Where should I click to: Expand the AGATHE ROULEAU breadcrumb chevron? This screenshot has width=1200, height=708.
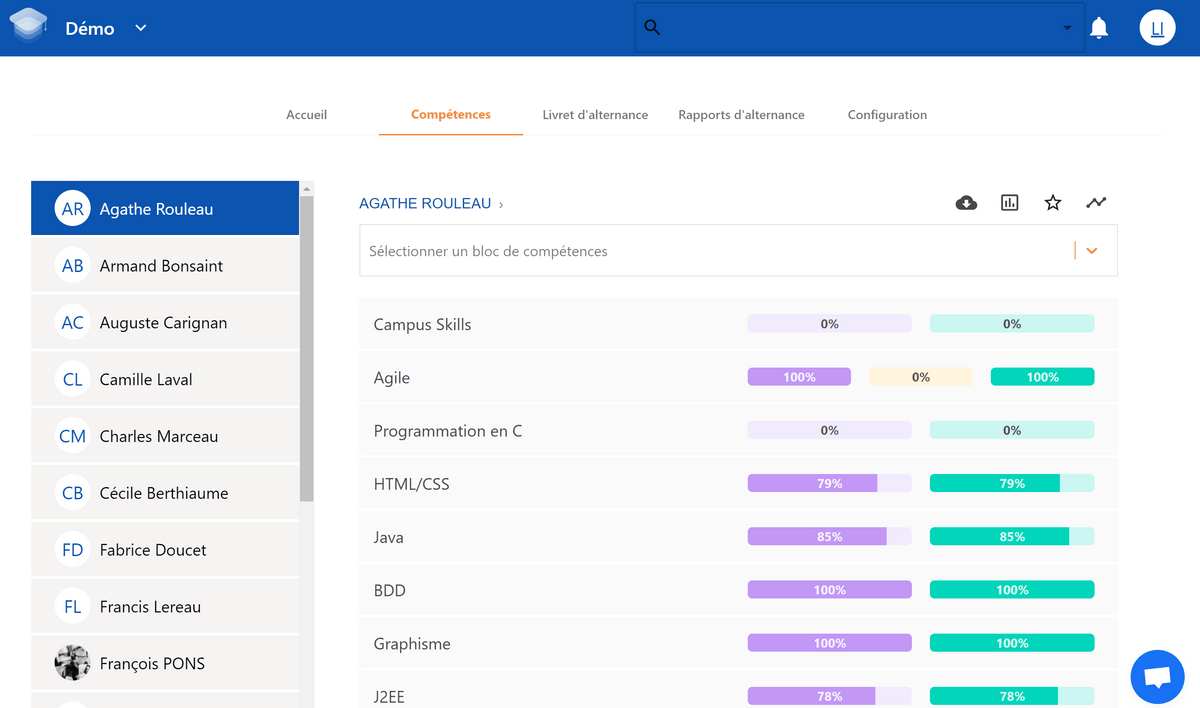click(x=501, y=204)
